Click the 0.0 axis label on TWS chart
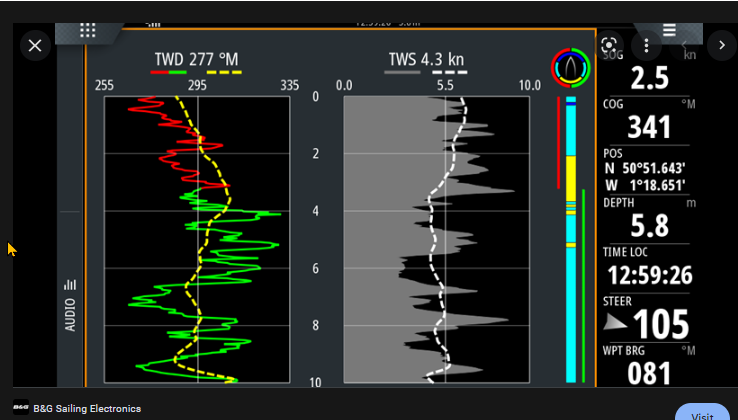The image size is (738, 420). click(x=344, y=85)
